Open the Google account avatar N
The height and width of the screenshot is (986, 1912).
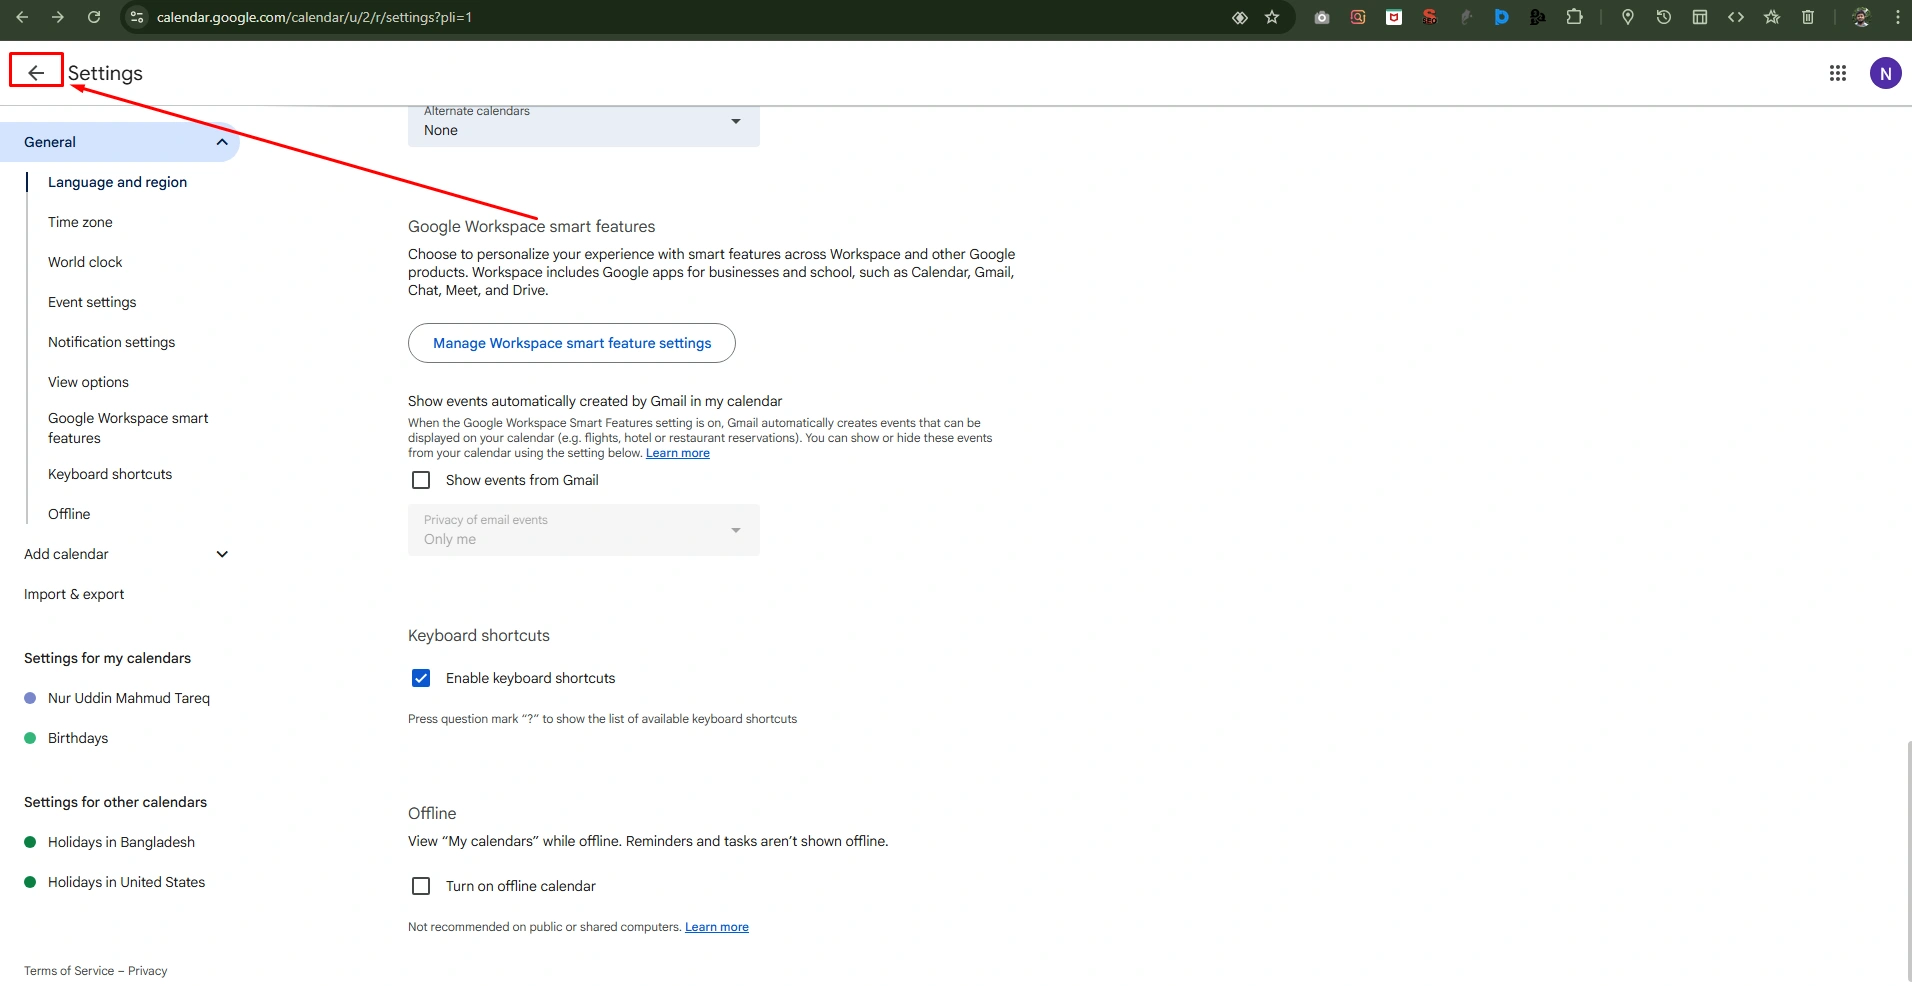tap(1885, 73)
